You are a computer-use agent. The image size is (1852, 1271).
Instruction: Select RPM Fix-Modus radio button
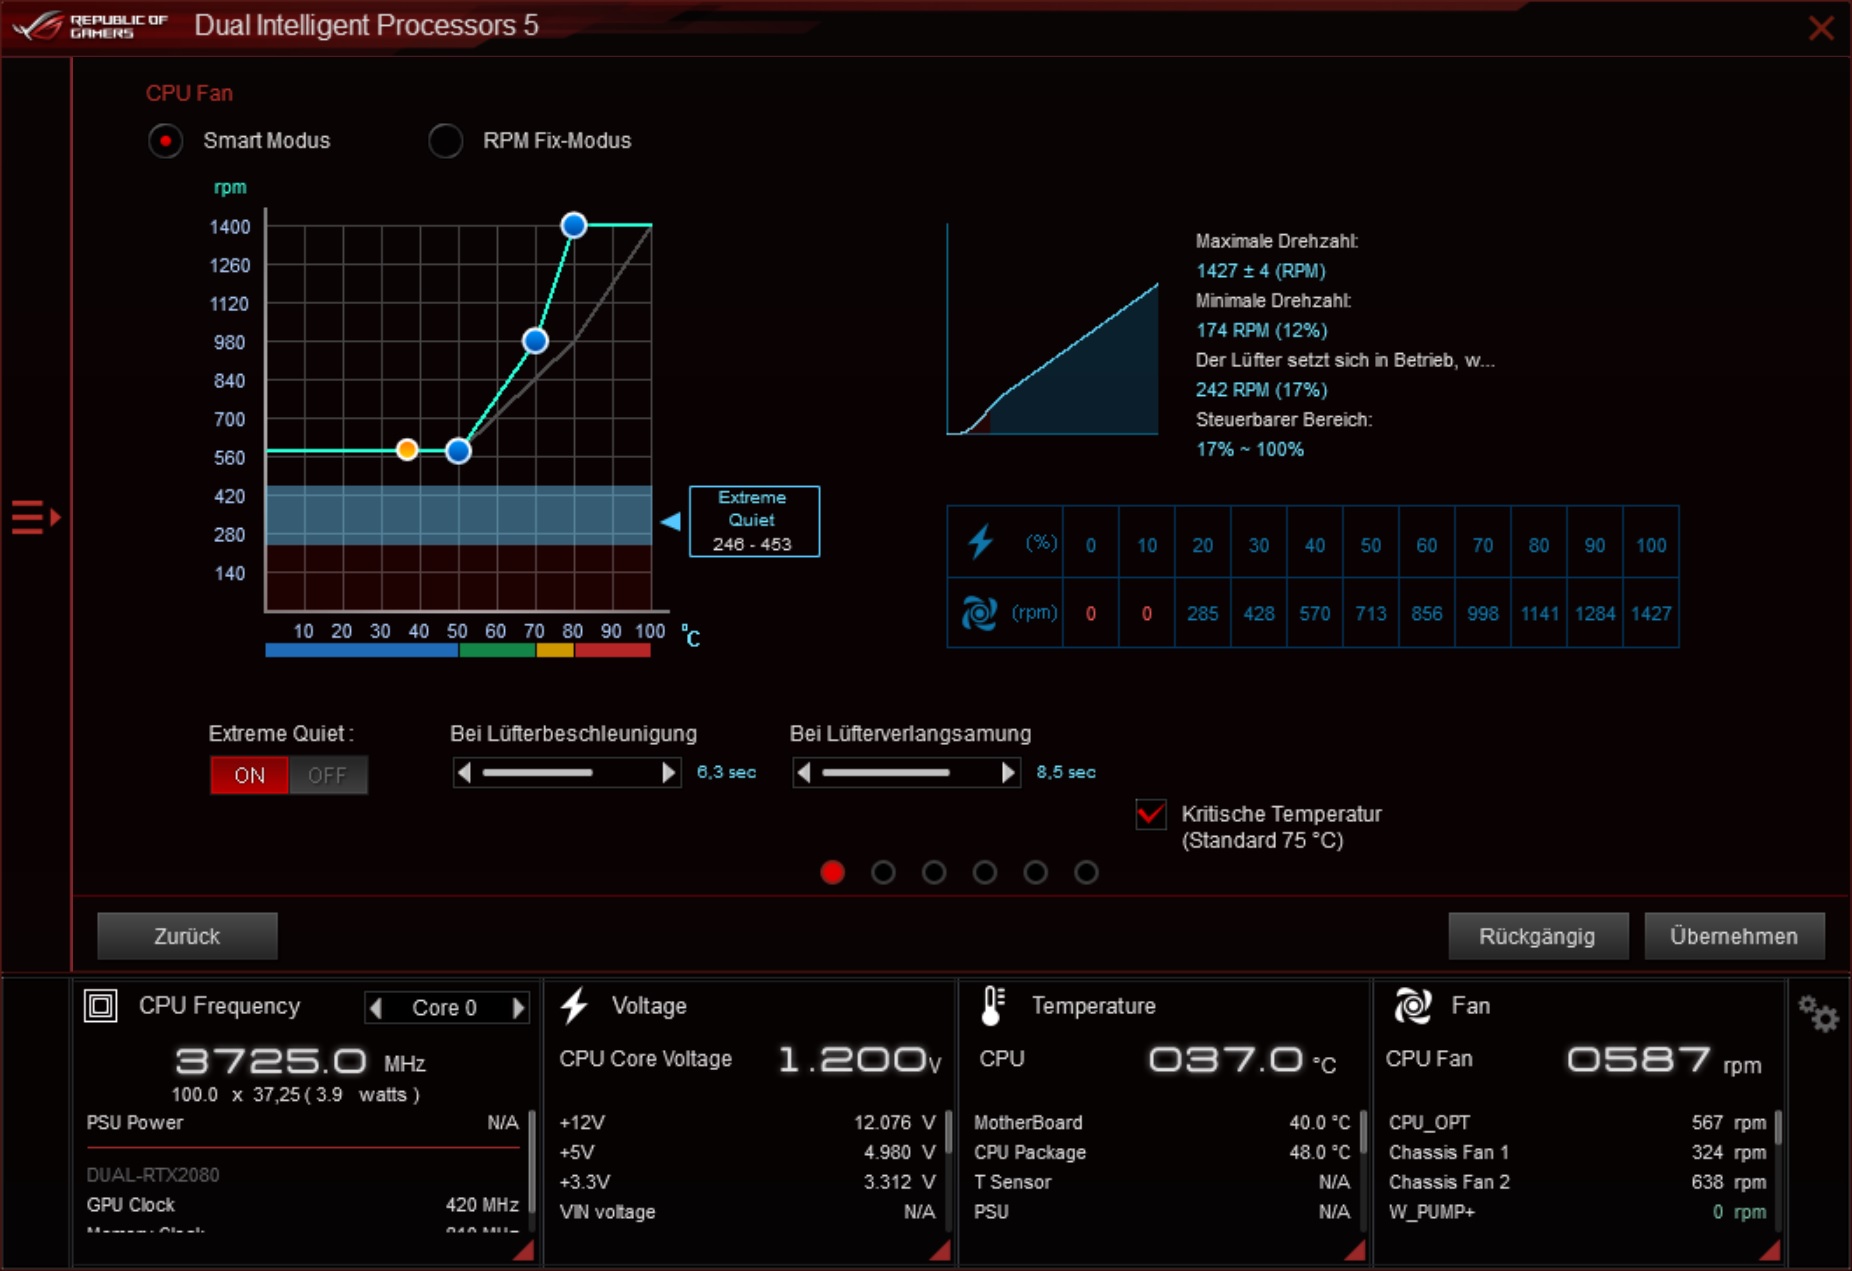[446, 141]
